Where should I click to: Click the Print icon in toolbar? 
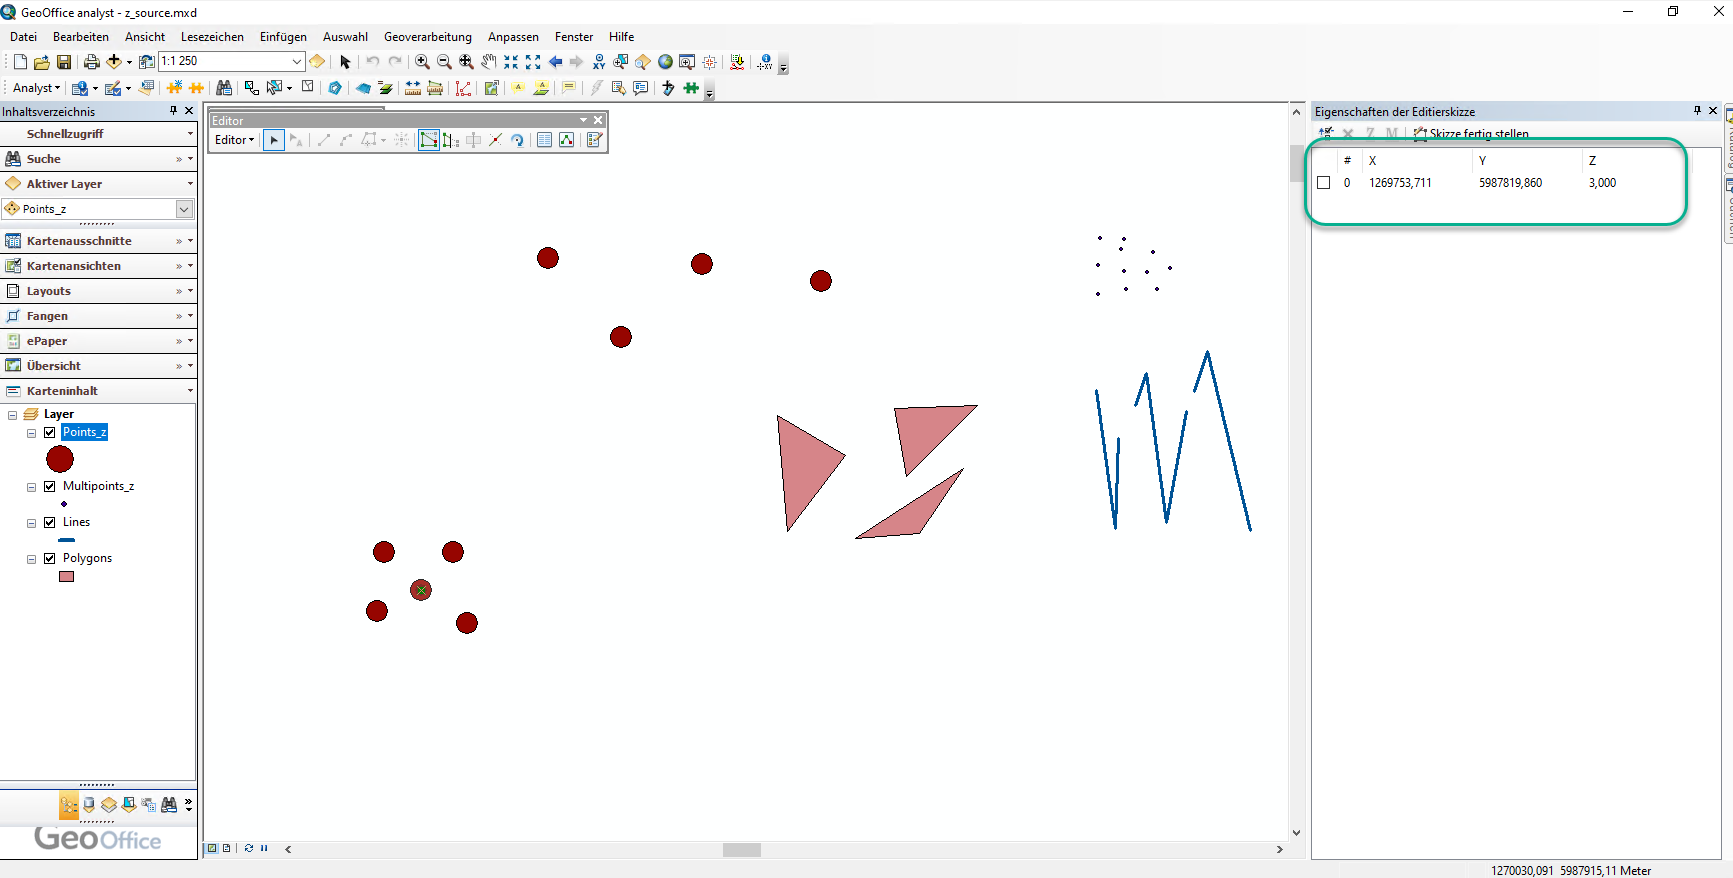tap(91, 62)
